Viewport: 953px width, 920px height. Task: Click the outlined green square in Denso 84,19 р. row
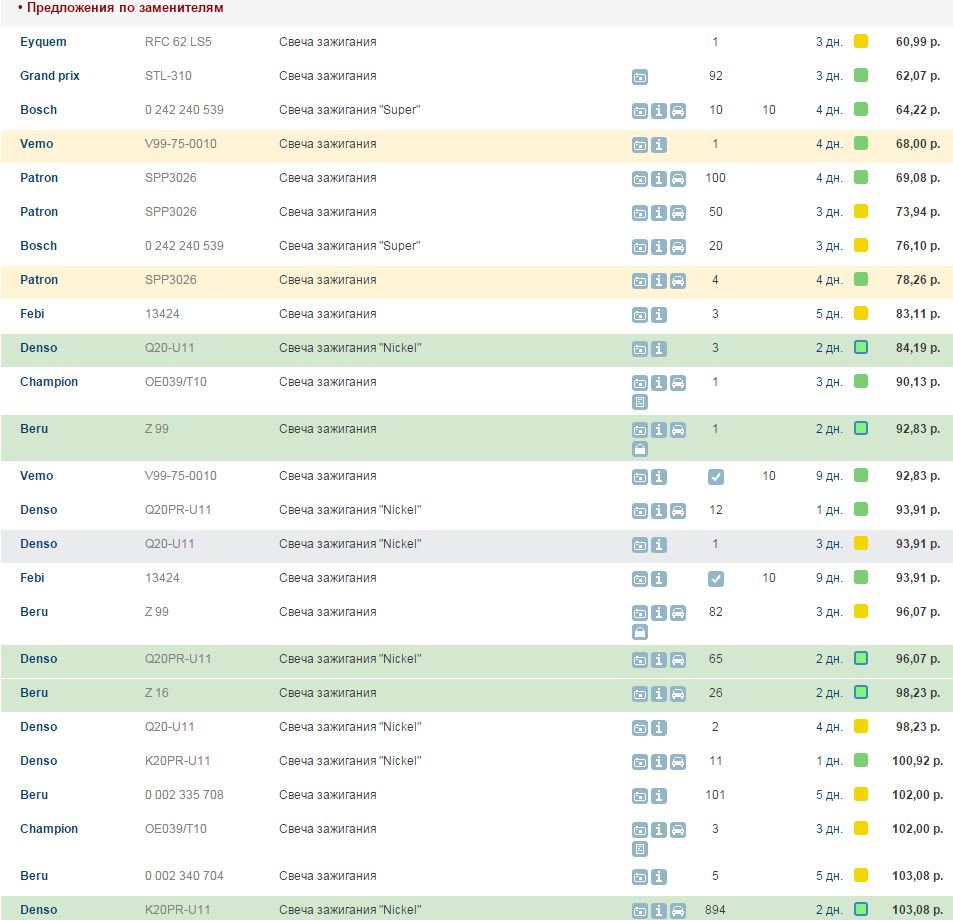pos(861,348)
